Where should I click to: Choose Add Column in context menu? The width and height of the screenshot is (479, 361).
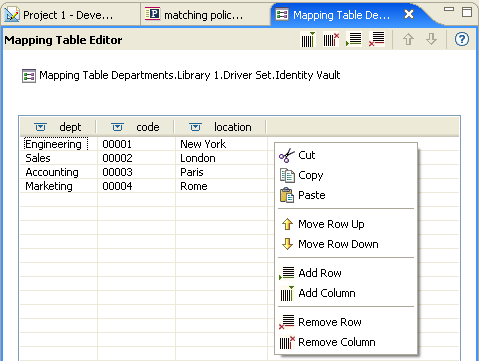click(x=346, y=293)
